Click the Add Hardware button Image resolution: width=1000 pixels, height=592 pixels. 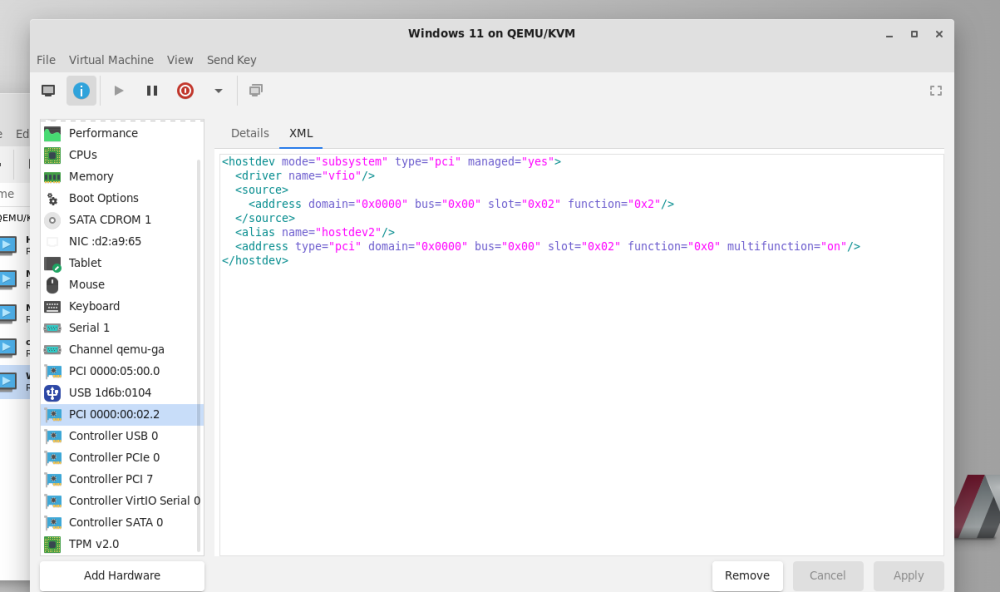tap(122, 575)
